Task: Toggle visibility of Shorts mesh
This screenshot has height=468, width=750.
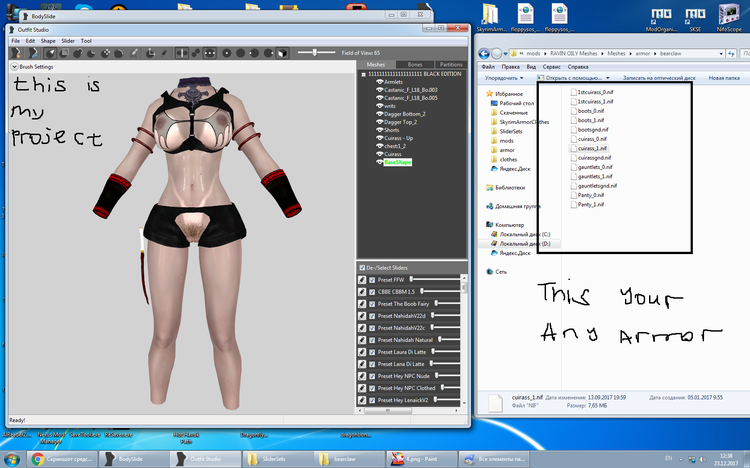Action: pos(380,130)
